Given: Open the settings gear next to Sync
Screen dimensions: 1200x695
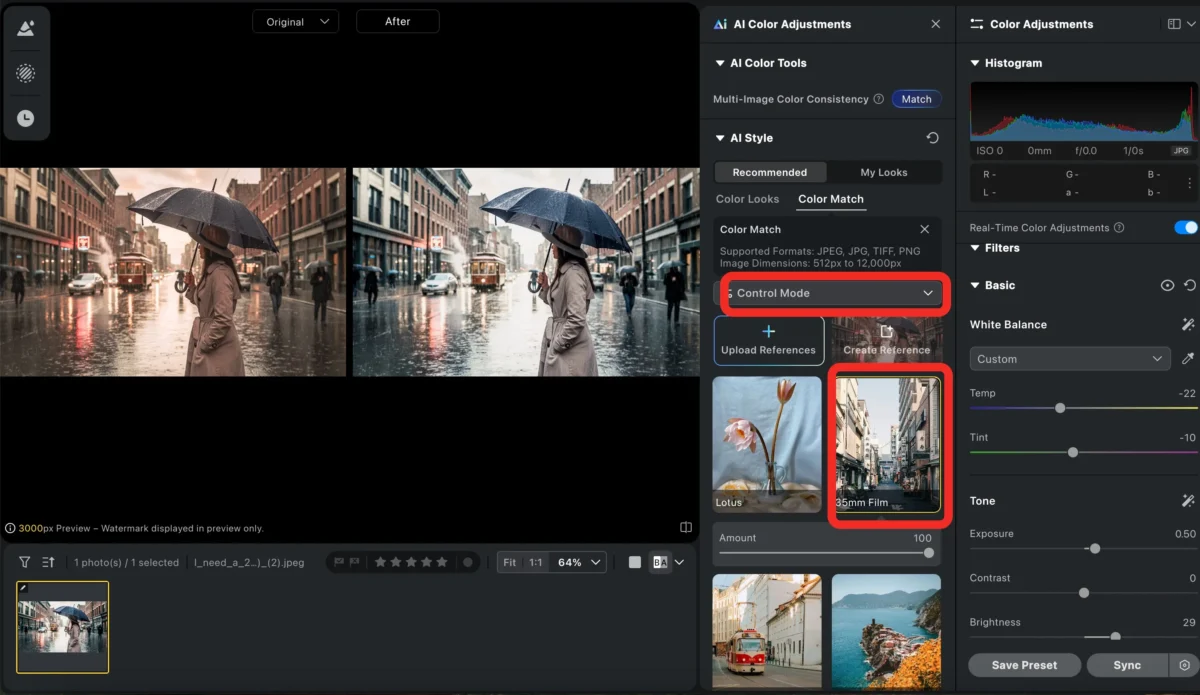Looking at the screenshot, I should pos(1185,665).
